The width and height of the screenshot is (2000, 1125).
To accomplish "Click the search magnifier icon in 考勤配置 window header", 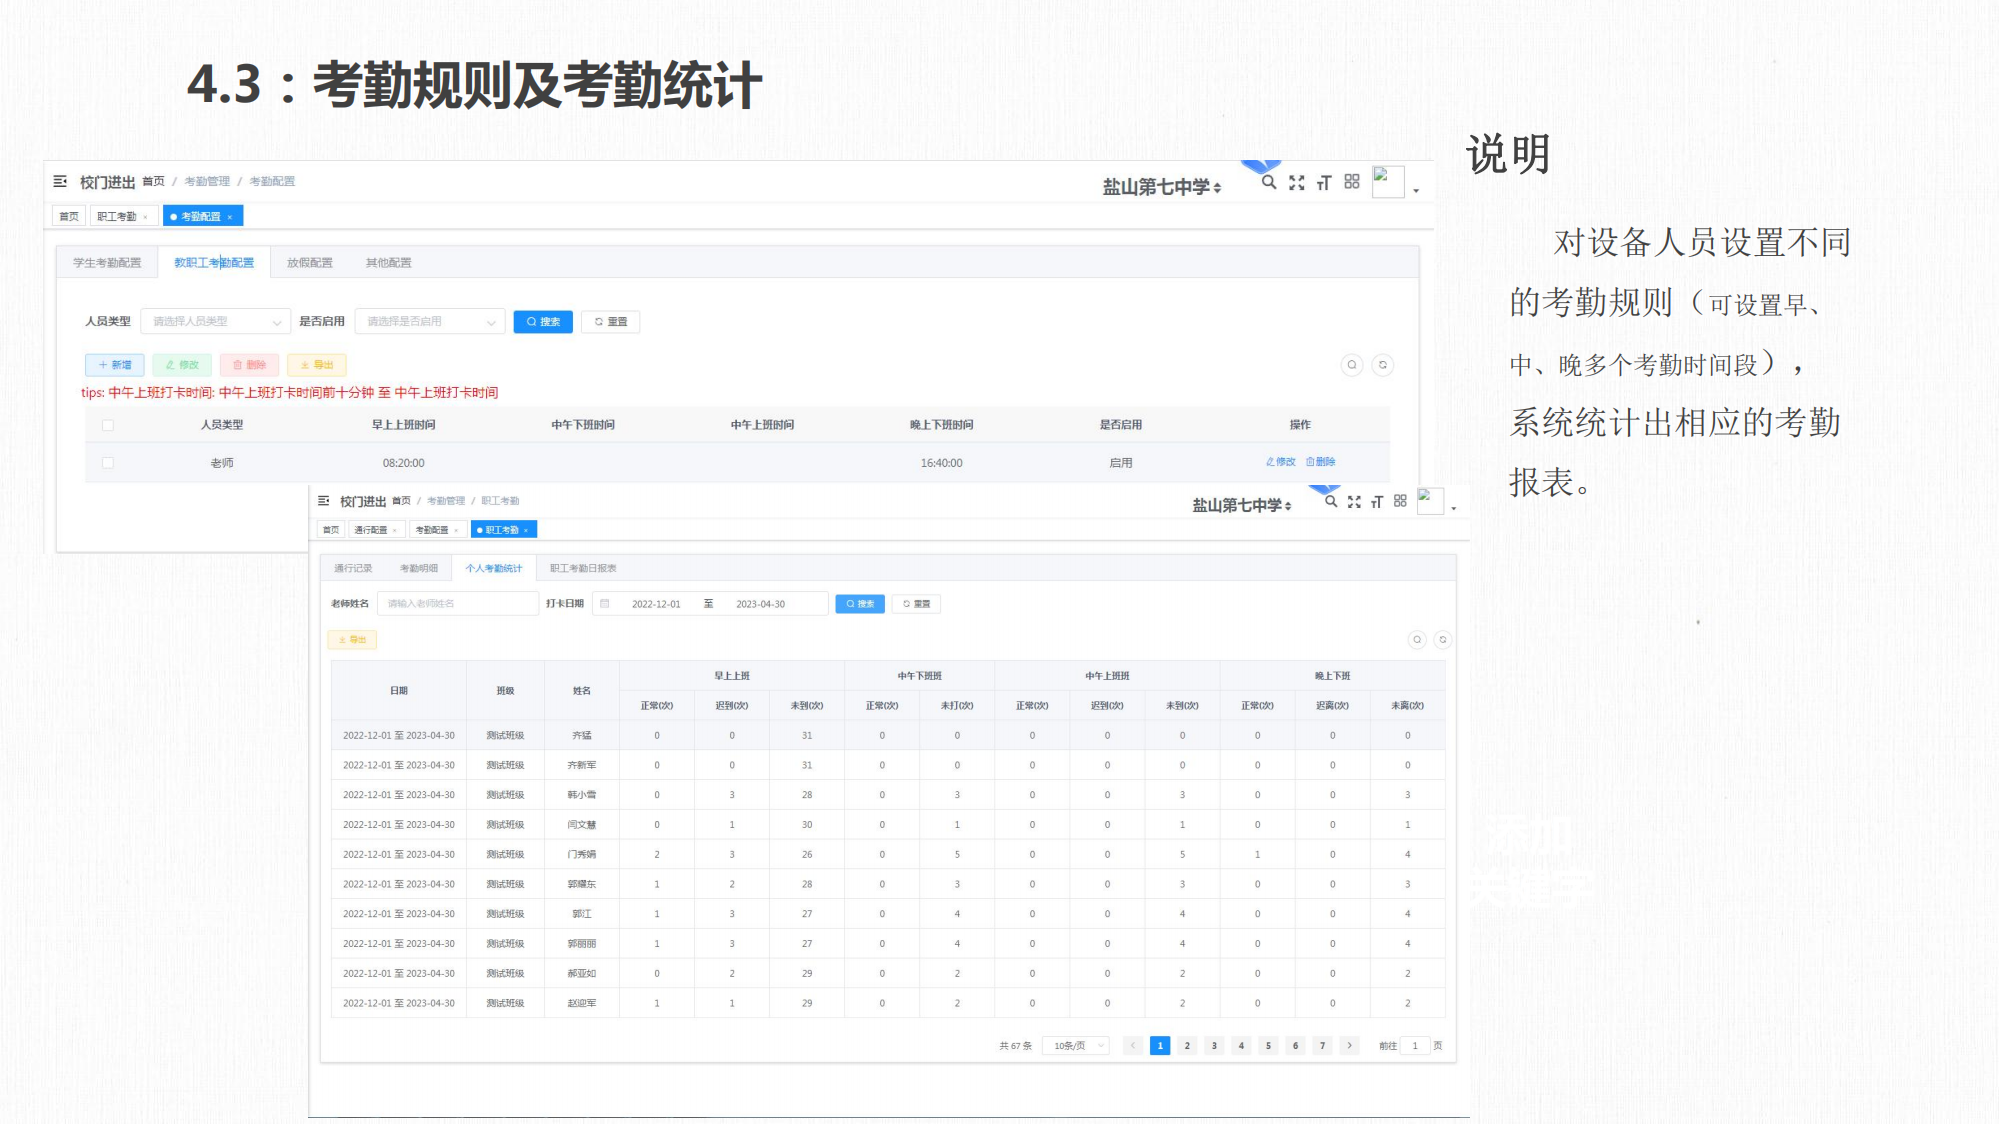I will (x=1269, y=182).
